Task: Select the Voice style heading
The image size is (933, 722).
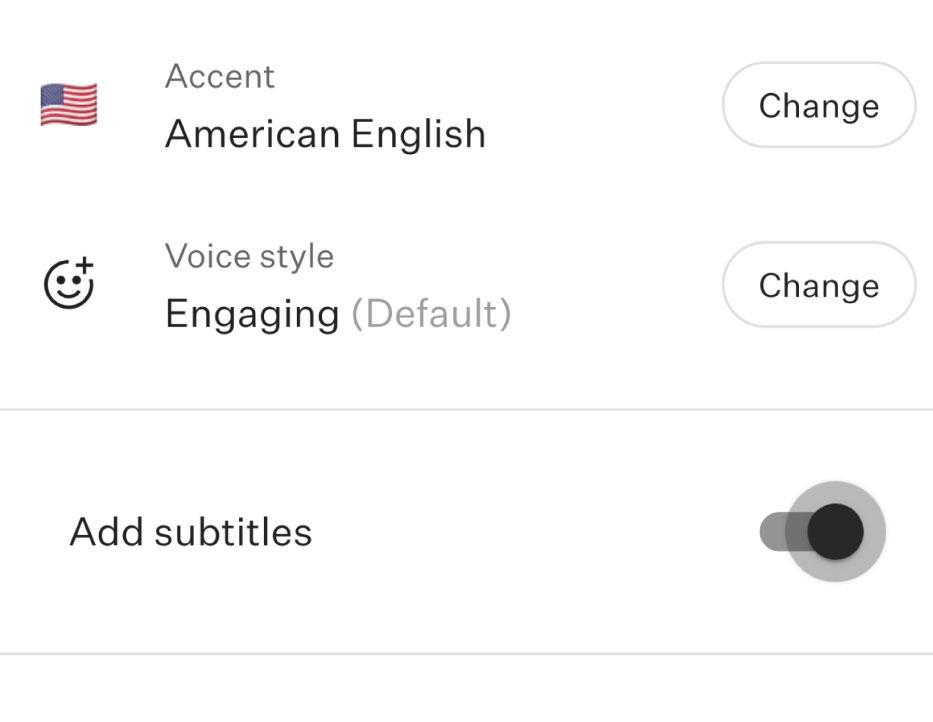Action: (x=249, y=256)
